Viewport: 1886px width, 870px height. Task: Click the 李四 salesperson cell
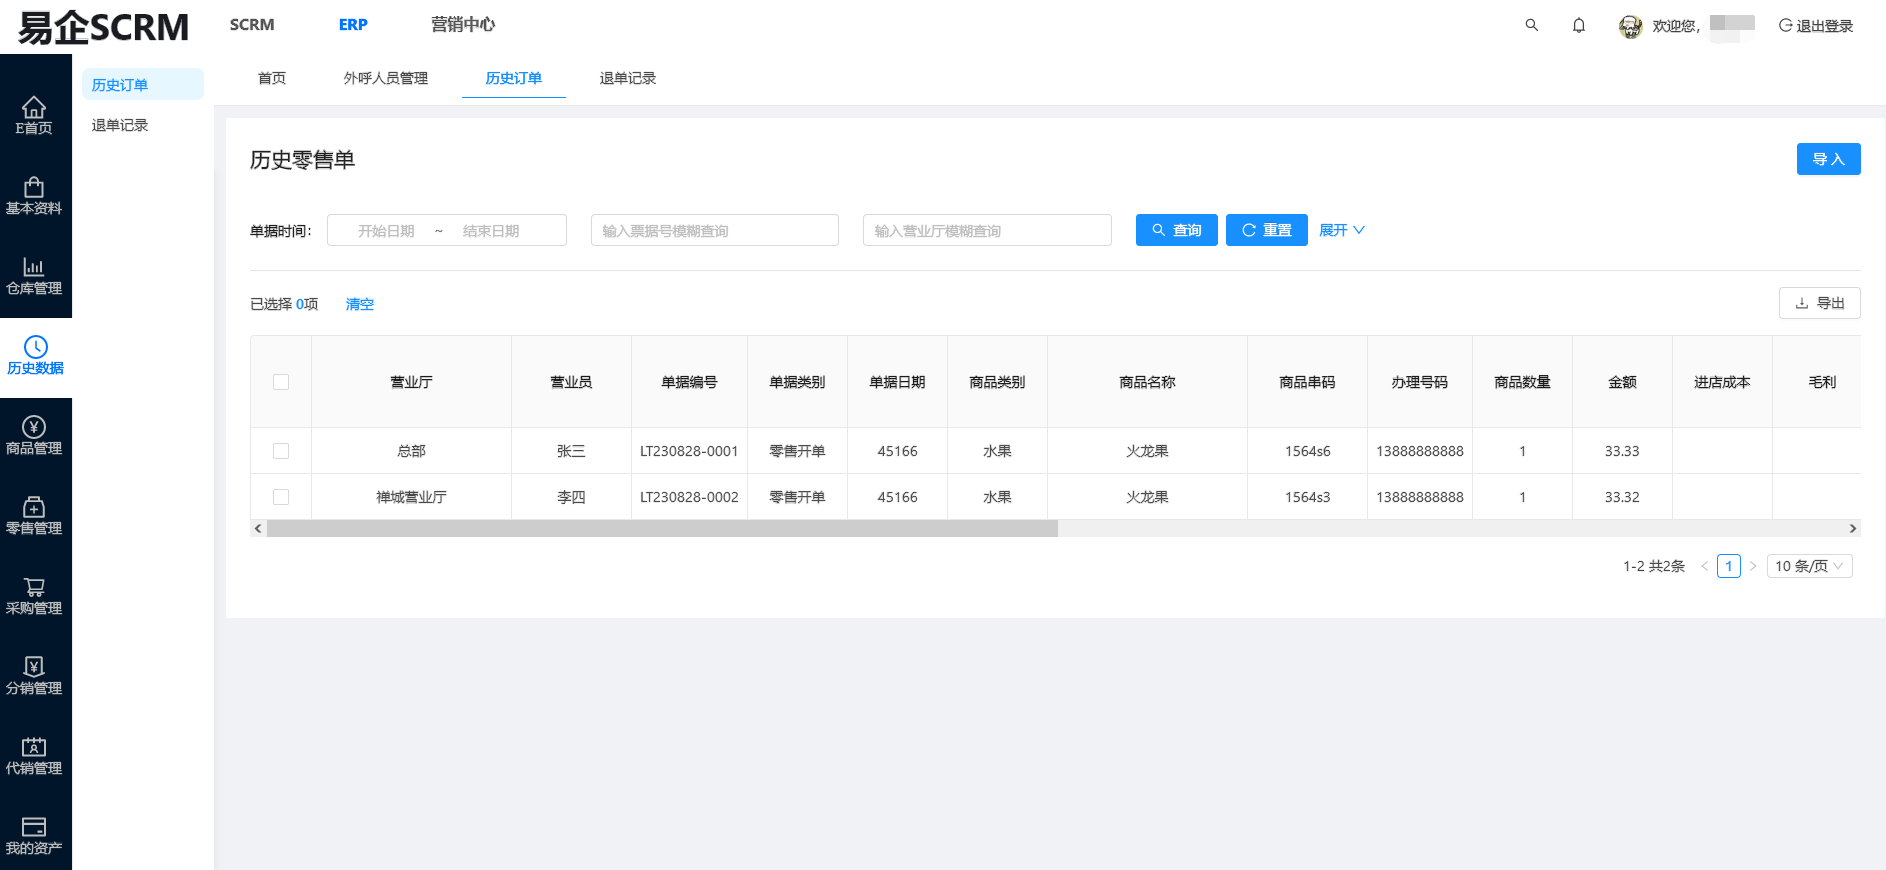coord(571,497)
